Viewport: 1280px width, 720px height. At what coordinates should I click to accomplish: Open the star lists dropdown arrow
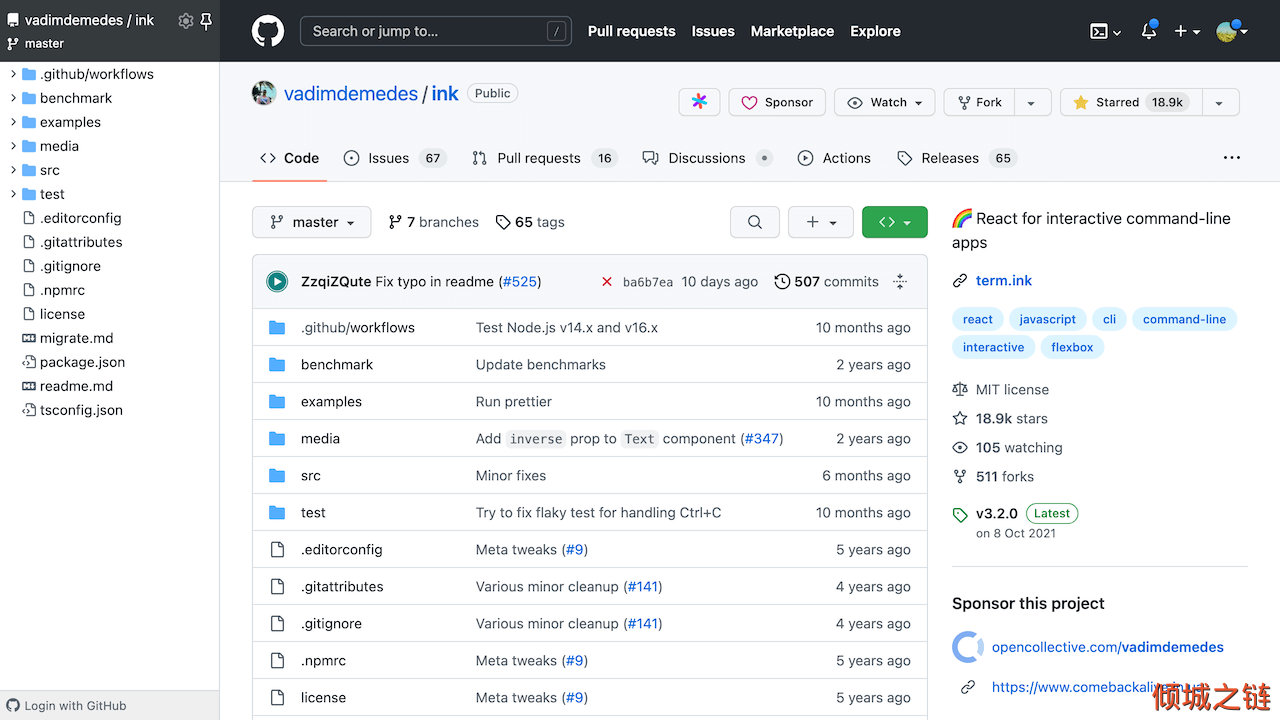[x=1219, y=102]
